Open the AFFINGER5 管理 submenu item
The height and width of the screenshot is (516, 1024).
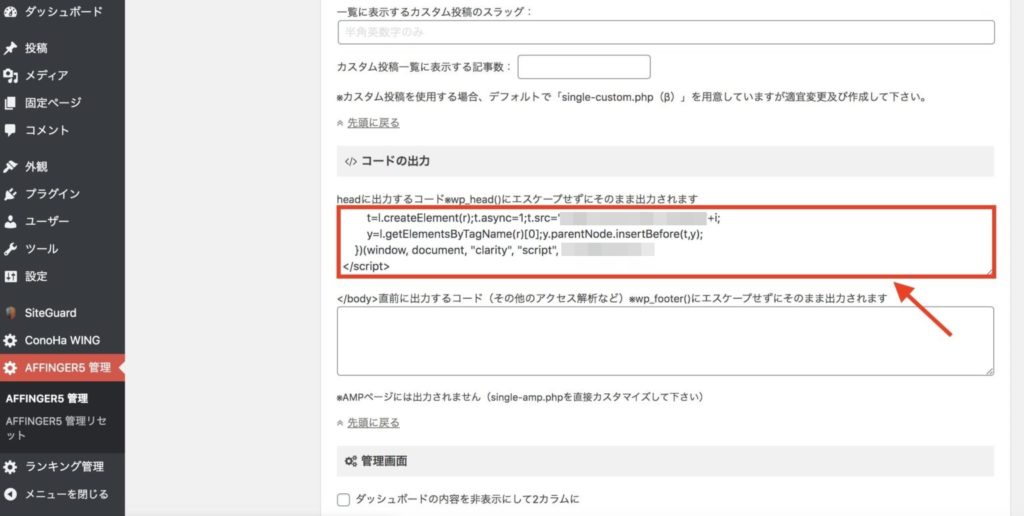pos(46,398)
